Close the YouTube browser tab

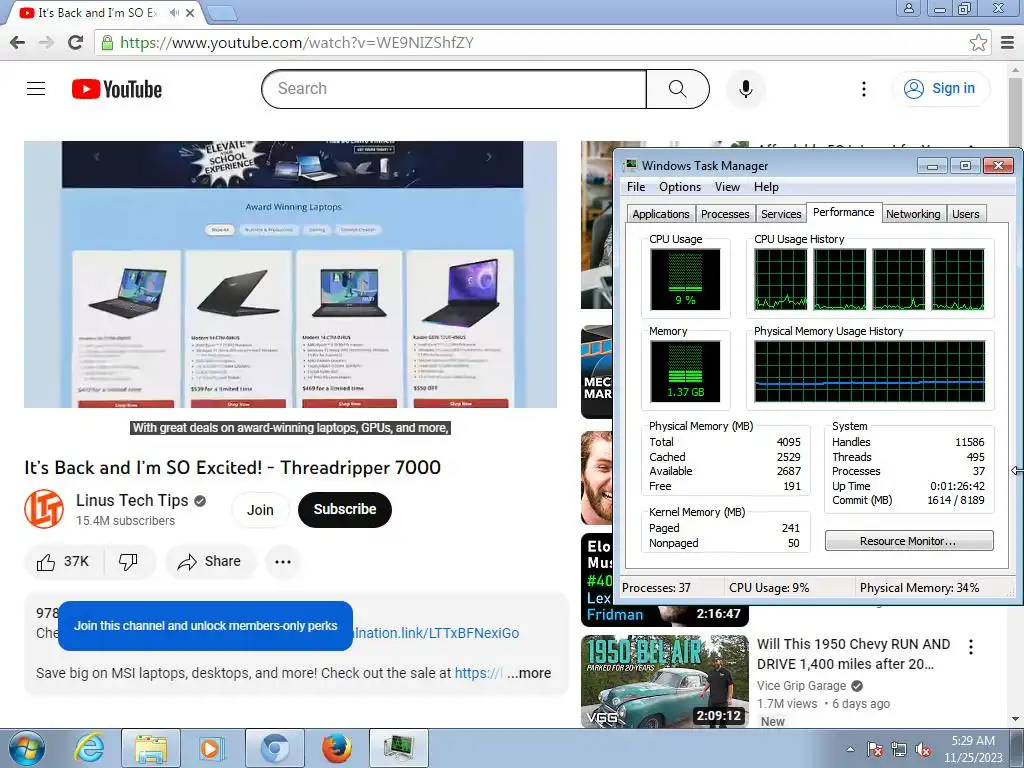pyautogui.click(x=190, y=12)
